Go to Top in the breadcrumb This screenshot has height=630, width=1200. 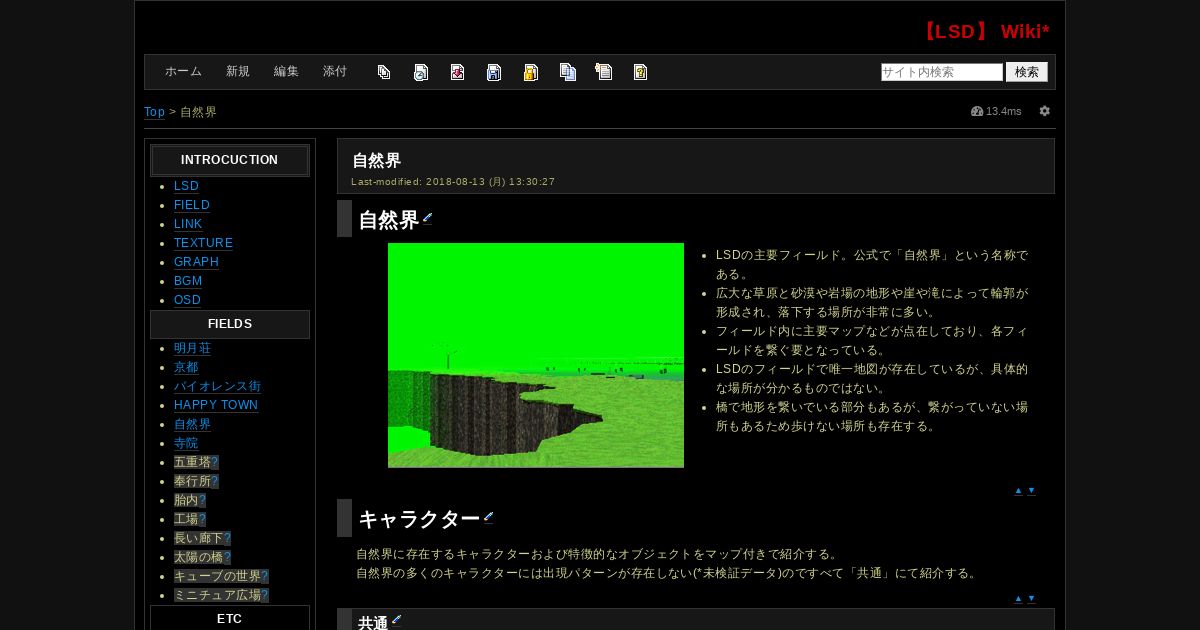154,112
